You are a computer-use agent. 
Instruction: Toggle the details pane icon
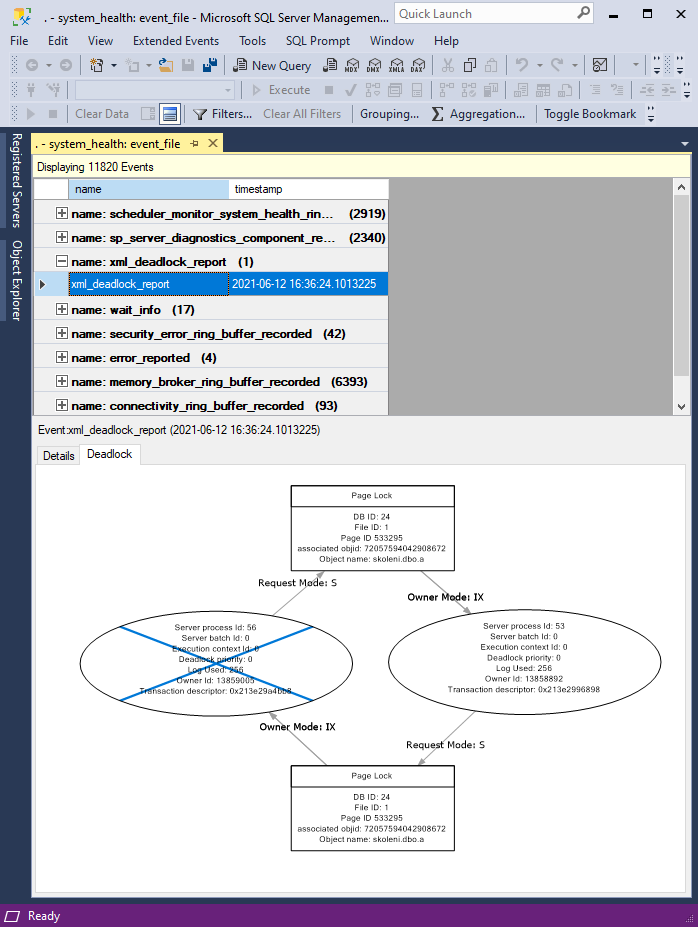click(x=170, y=114)
